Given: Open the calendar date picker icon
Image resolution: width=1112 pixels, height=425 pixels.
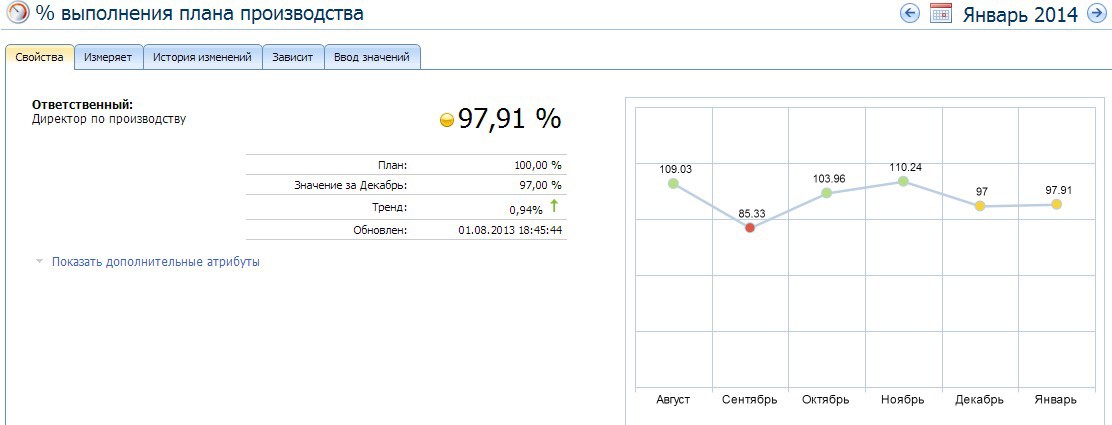Looking at the screenshot, I should coord(940,14).
